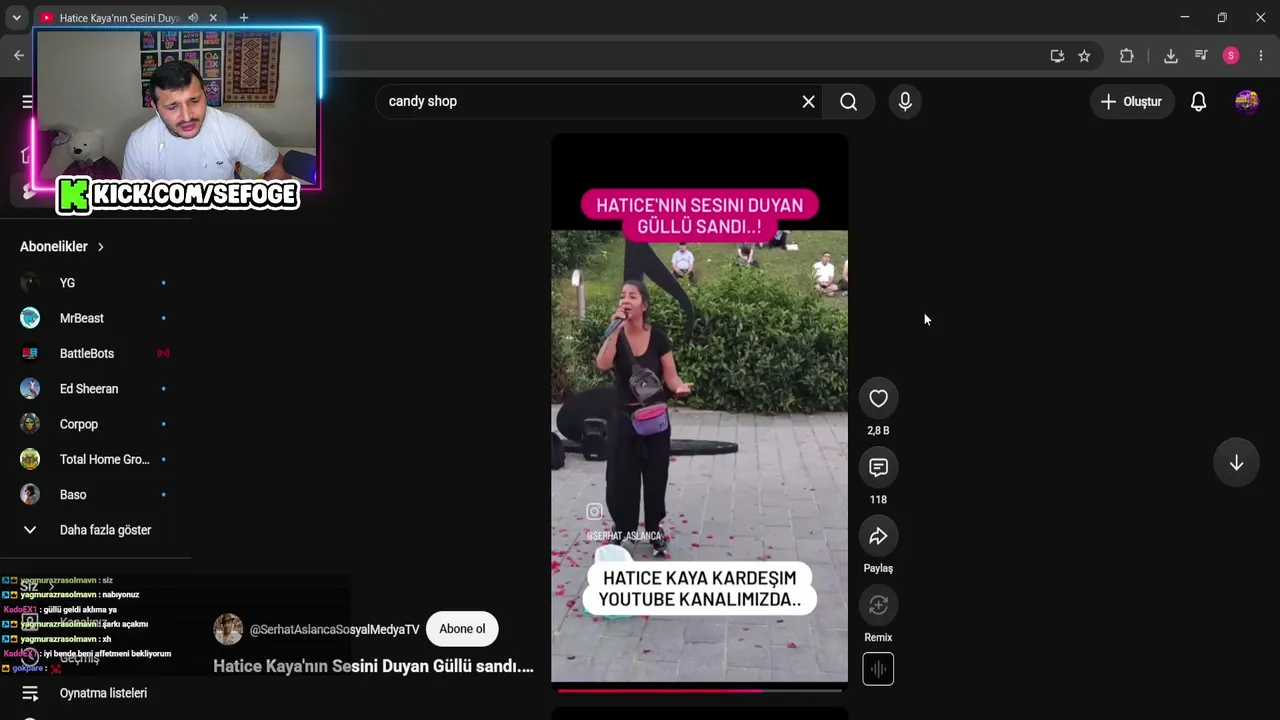Screen dimensions: 1280x720
Task: Show Chrome downloads
Action: click(1170, 56)
